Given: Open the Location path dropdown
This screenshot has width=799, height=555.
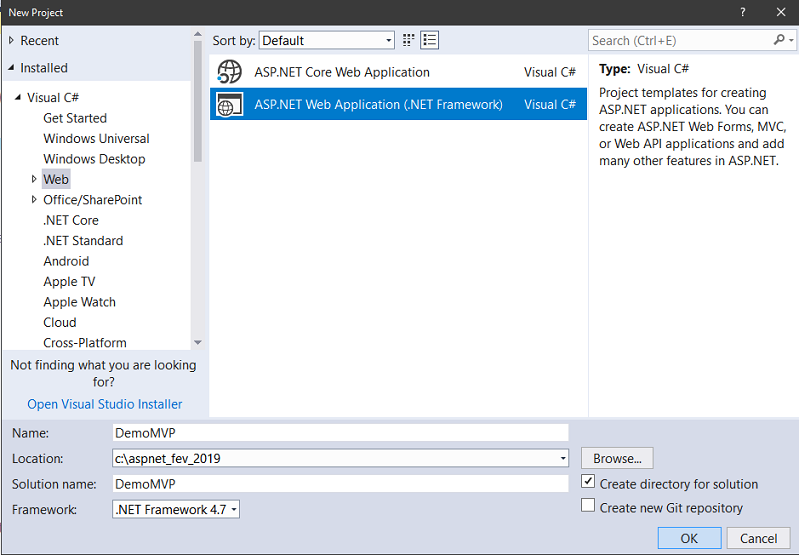Looking at the screenshot, I should point(563,458).
